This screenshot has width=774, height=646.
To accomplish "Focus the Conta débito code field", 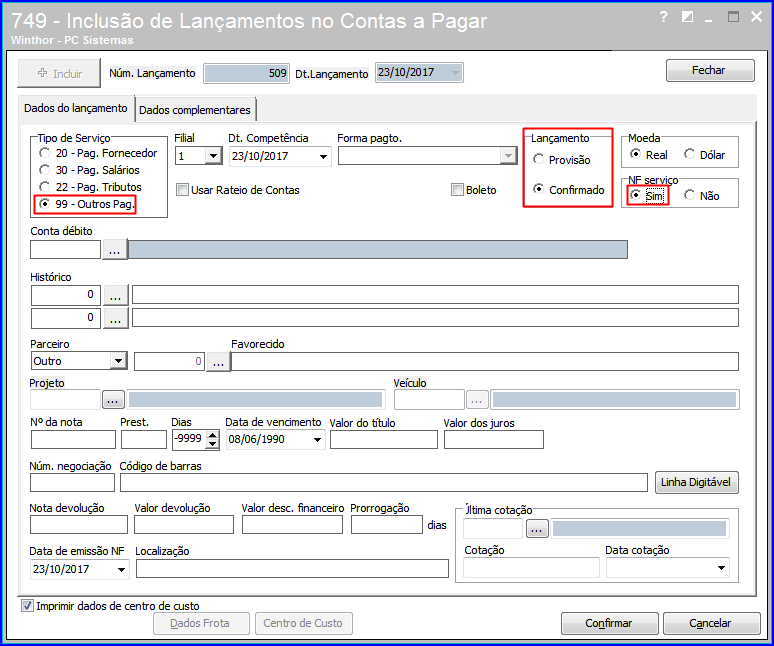I will click(x=66, y=250).
